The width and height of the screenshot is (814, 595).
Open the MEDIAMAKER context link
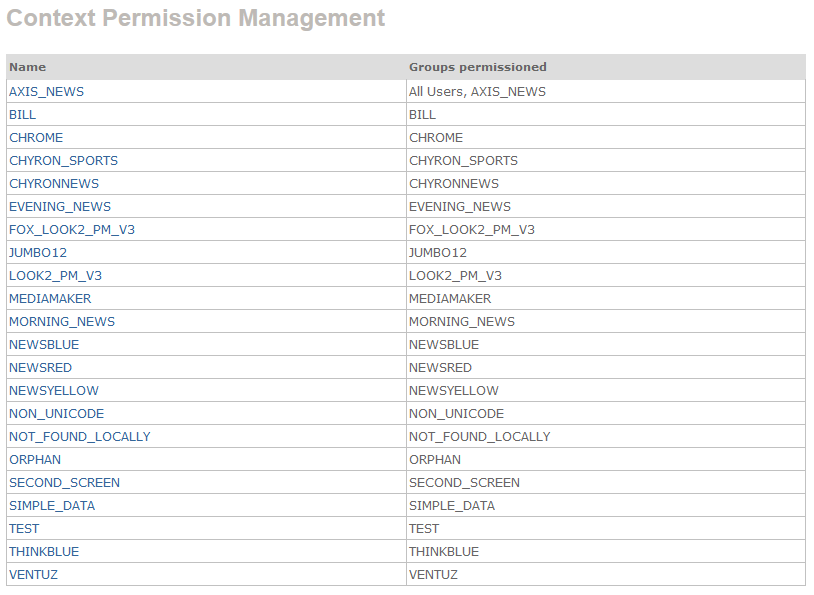click(x=50, y=298)
